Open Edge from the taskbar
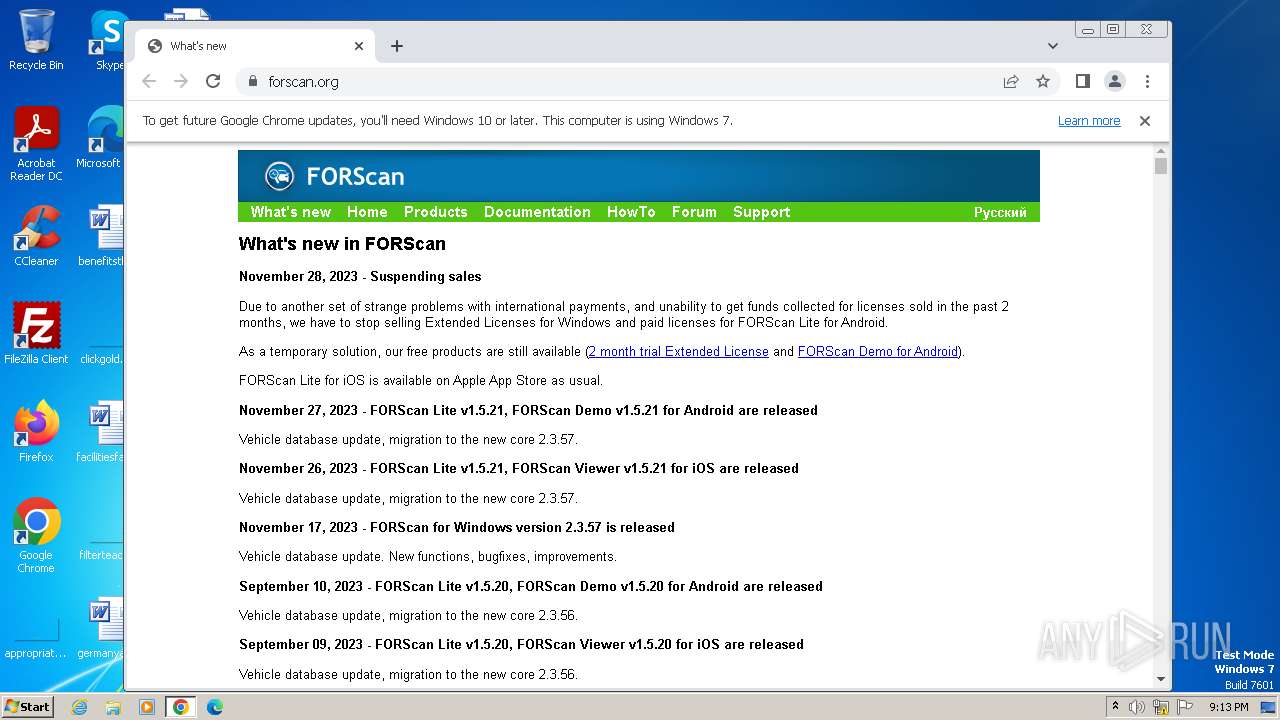The image size is (1280, 720). (x=214, y=707)
